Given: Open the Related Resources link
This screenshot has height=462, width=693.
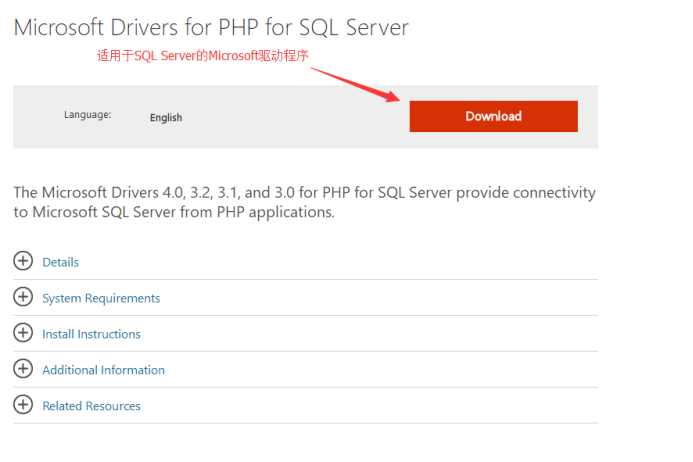Looking at the screenshot, I should [91, 406].
